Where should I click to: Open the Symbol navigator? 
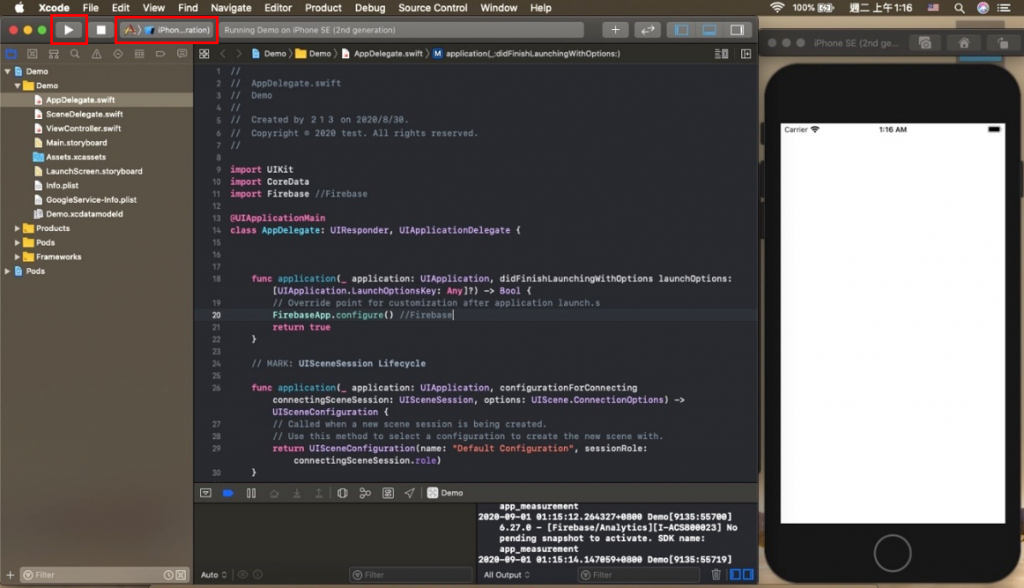54,54
